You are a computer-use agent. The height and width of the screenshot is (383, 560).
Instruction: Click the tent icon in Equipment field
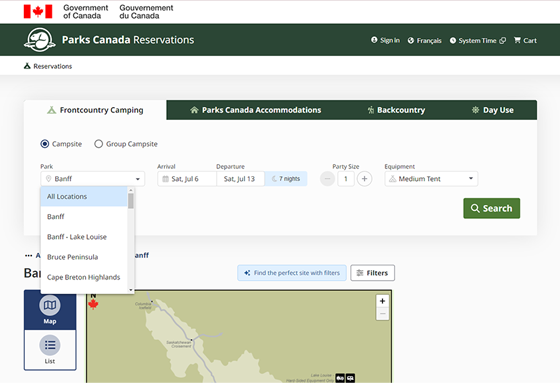(x=392, y=179)
